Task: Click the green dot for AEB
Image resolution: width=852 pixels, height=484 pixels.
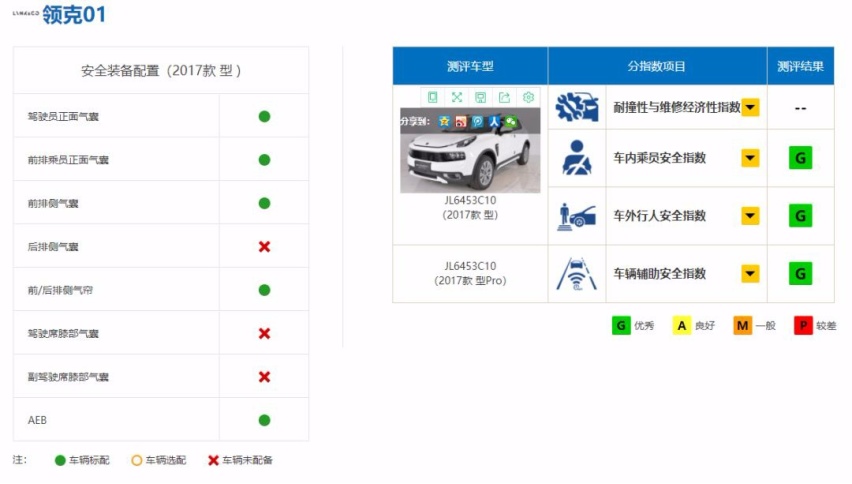Action: pyautogui.click(x=264, y=420)
